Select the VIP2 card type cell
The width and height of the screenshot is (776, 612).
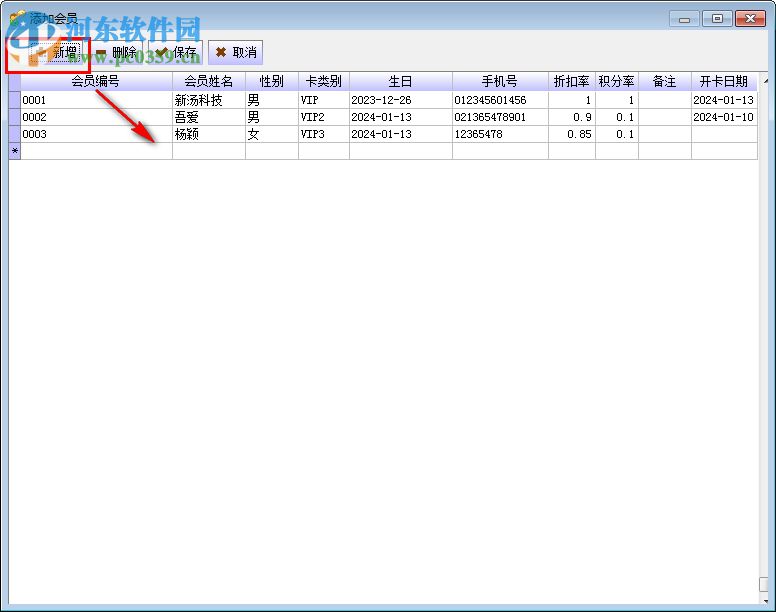324,117
